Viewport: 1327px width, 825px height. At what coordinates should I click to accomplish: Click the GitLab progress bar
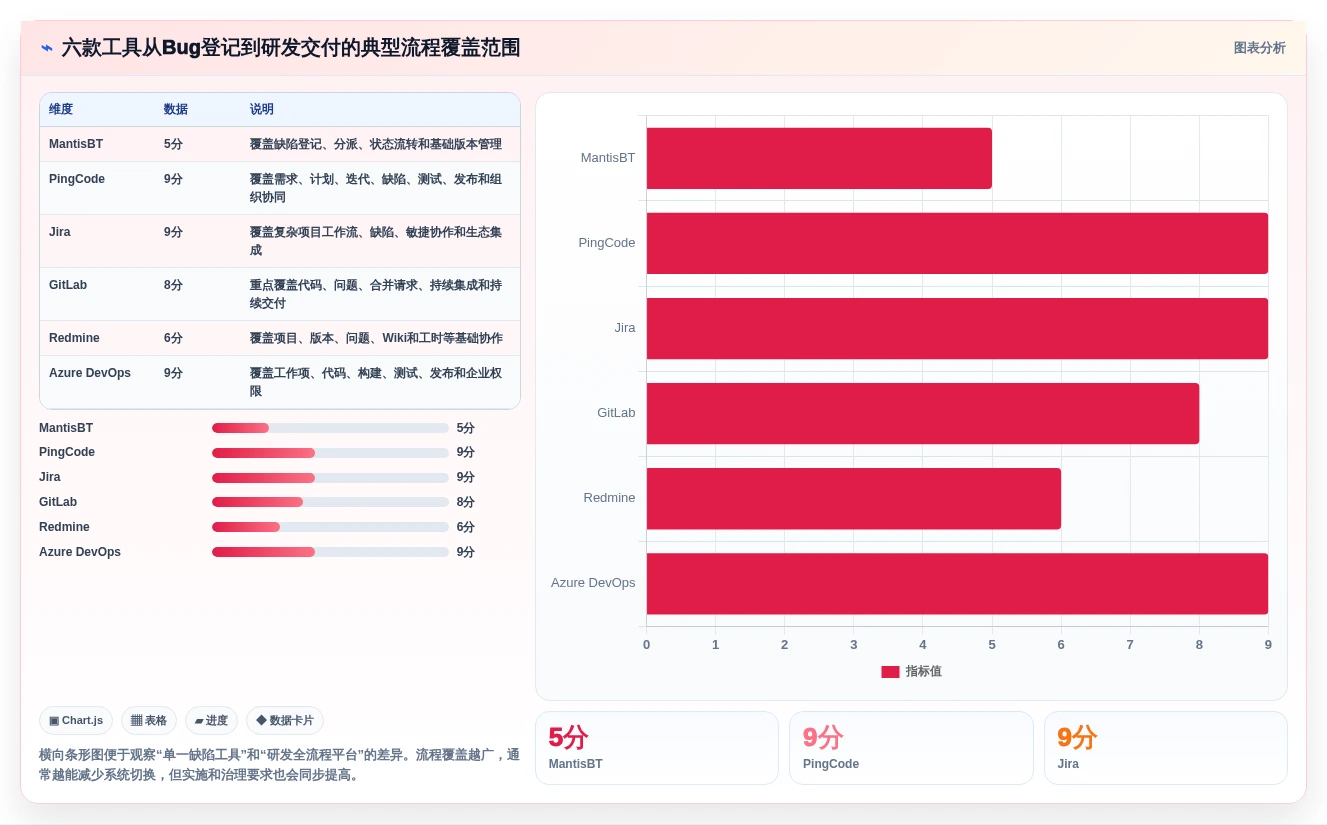[330, 502]
